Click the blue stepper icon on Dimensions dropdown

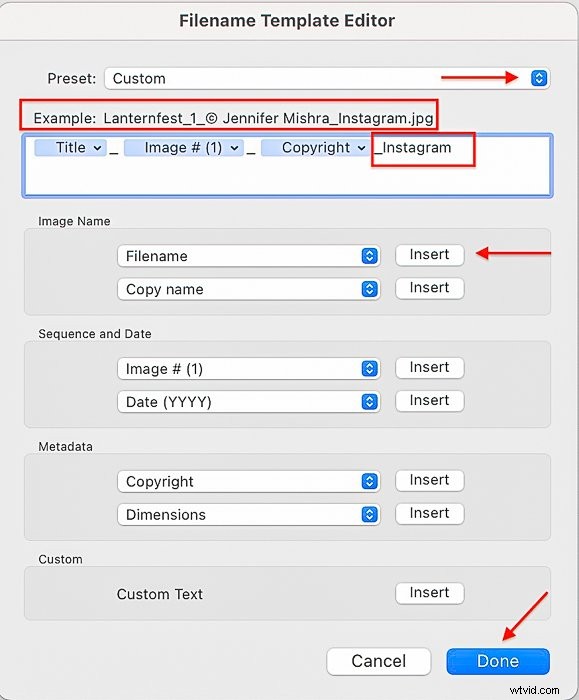tap(369, 515)
